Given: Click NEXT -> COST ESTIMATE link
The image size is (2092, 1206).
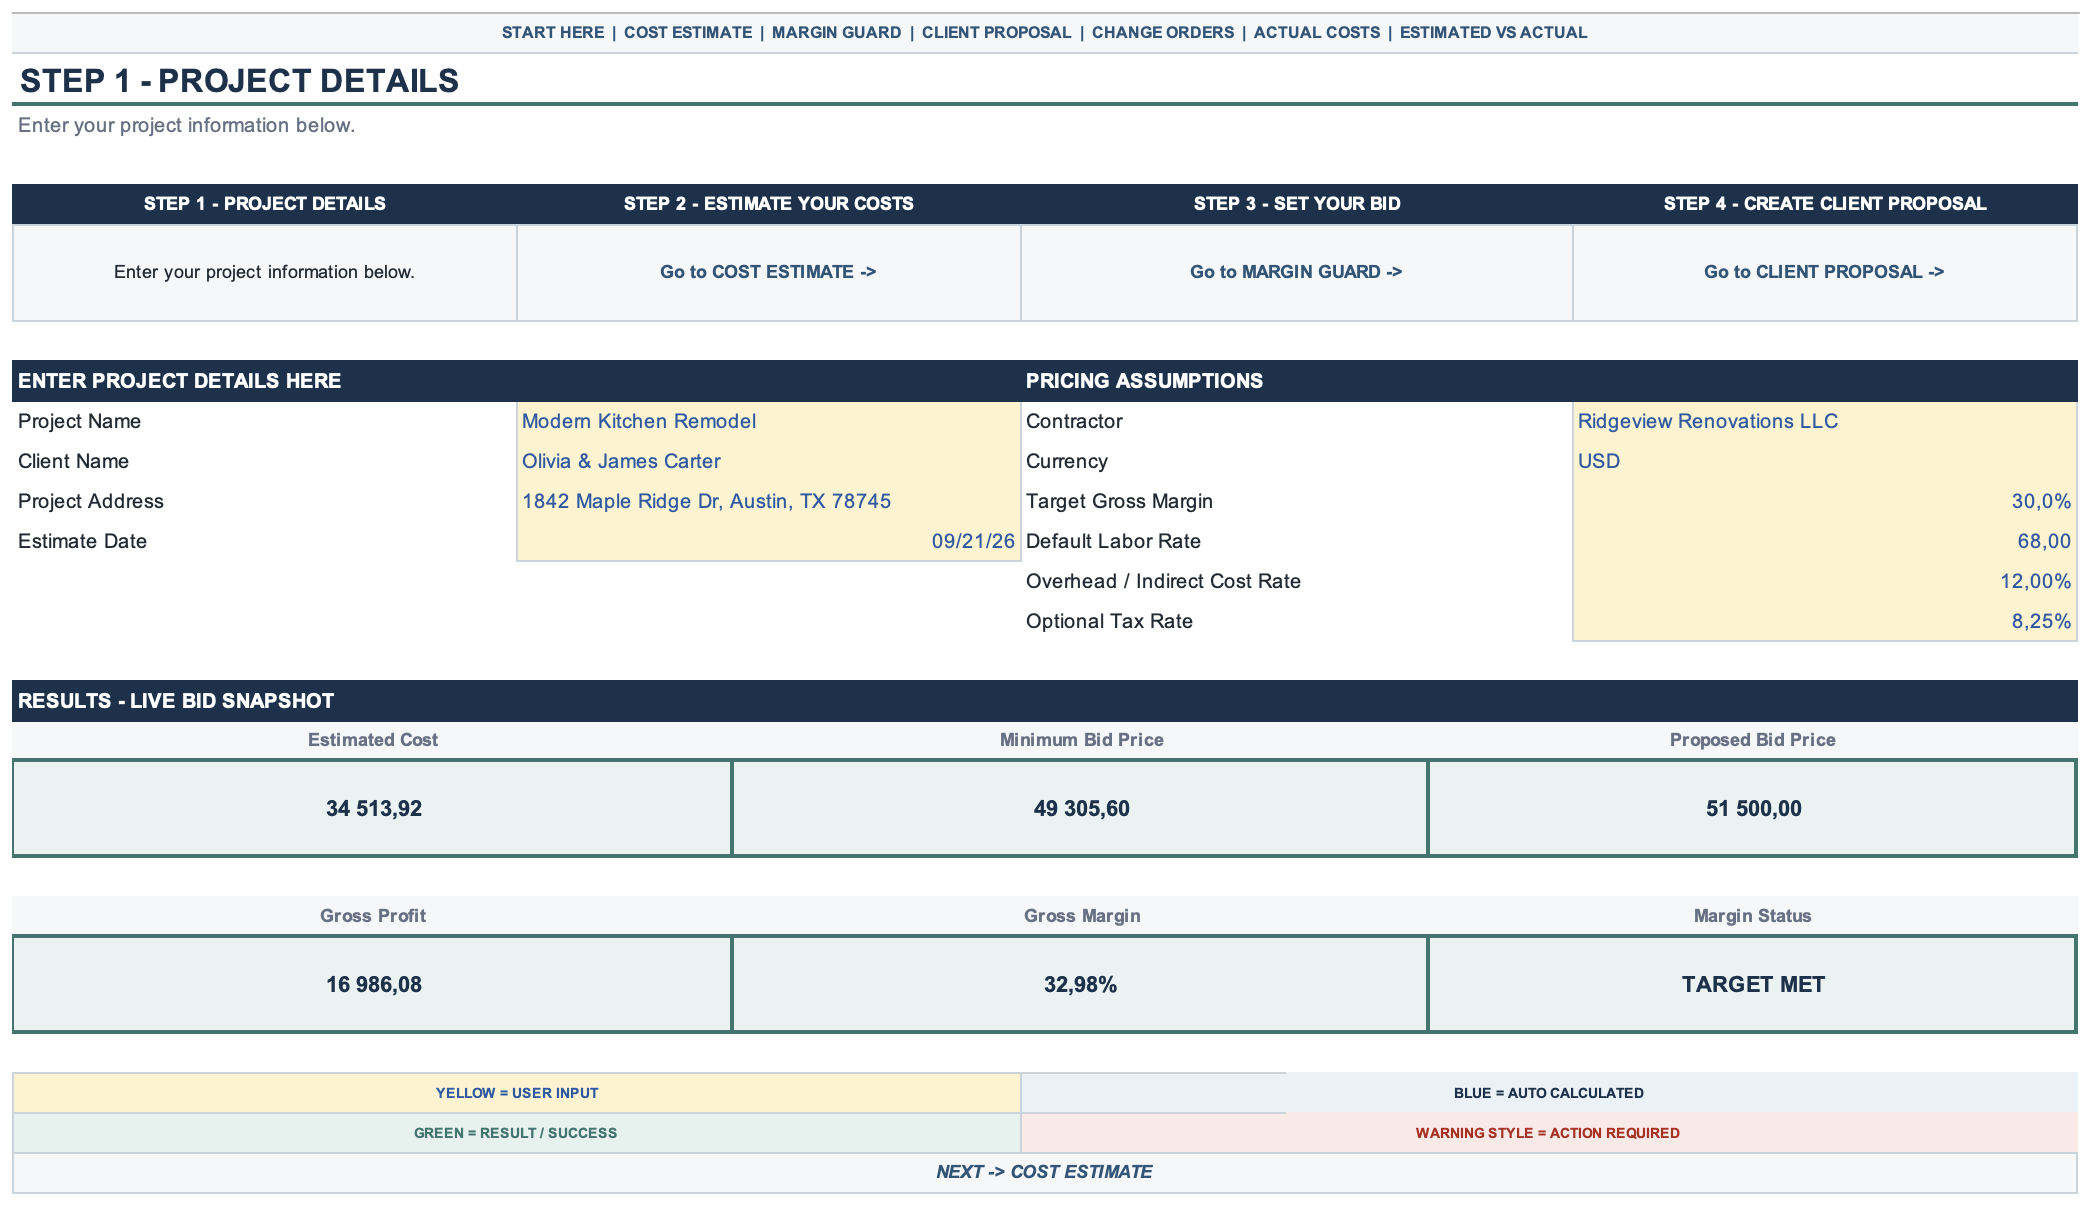Looking at the screenshot, I should pyautogui.click(x=1044, y=1172).
